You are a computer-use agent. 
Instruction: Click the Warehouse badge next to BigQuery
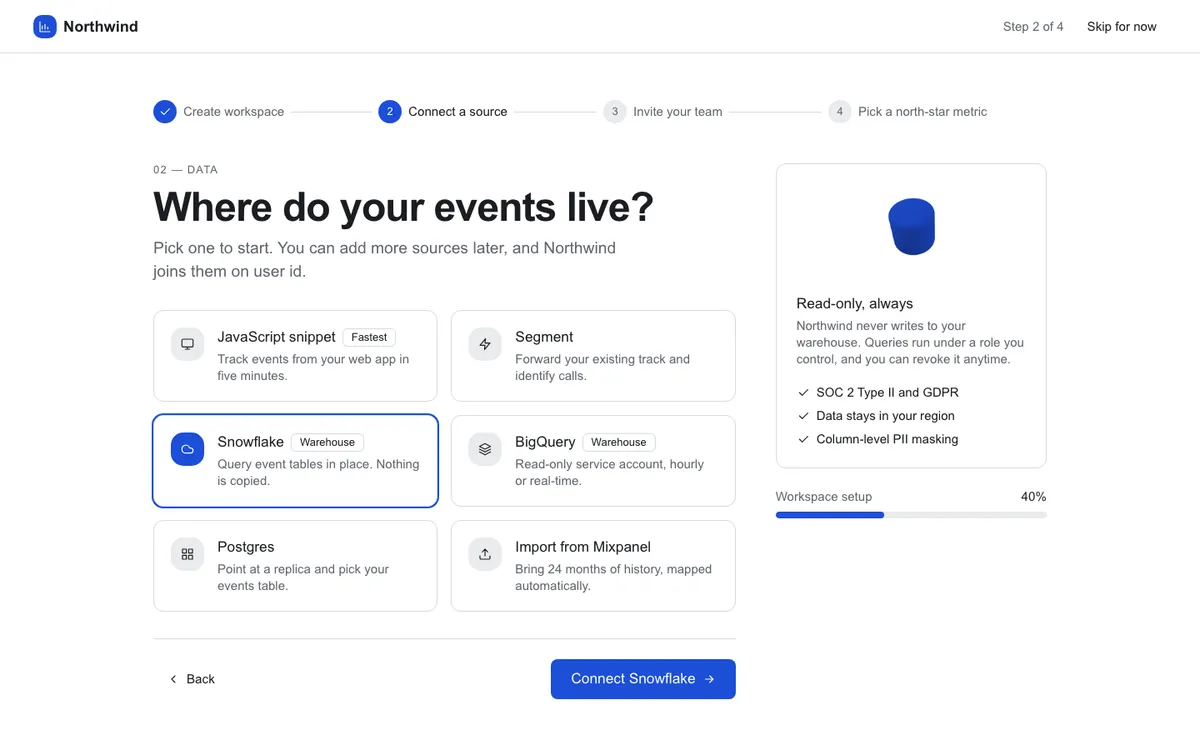619,442
